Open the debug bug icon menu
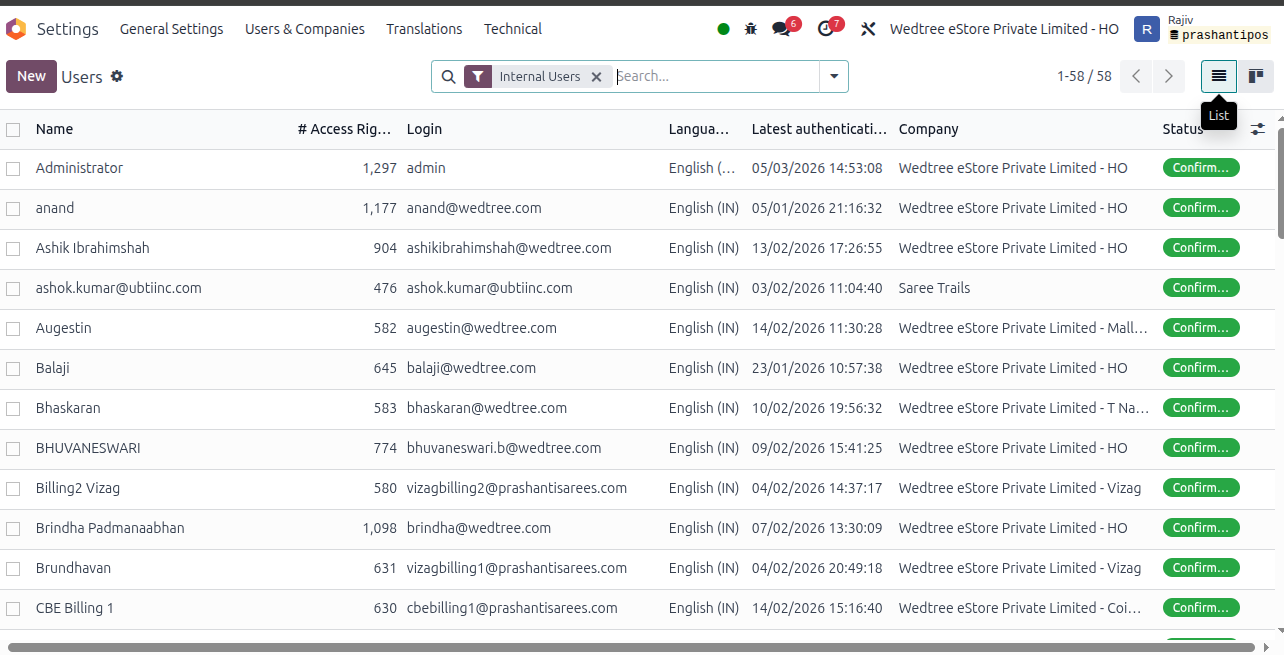Viewport: 1284px width, 655px height. click(x=751, y=29)
